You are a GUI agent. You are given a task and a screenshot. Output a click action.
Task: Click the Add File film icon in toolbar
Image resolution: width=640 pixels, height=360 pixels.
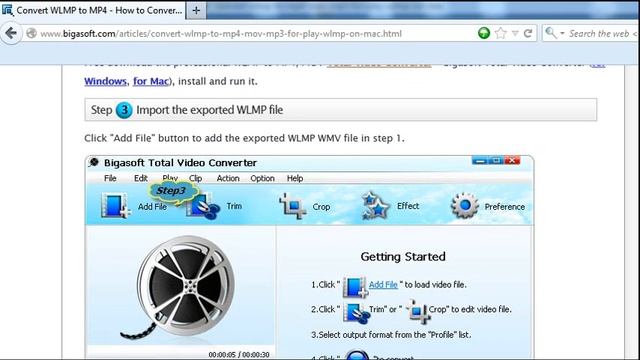point(116,205)
